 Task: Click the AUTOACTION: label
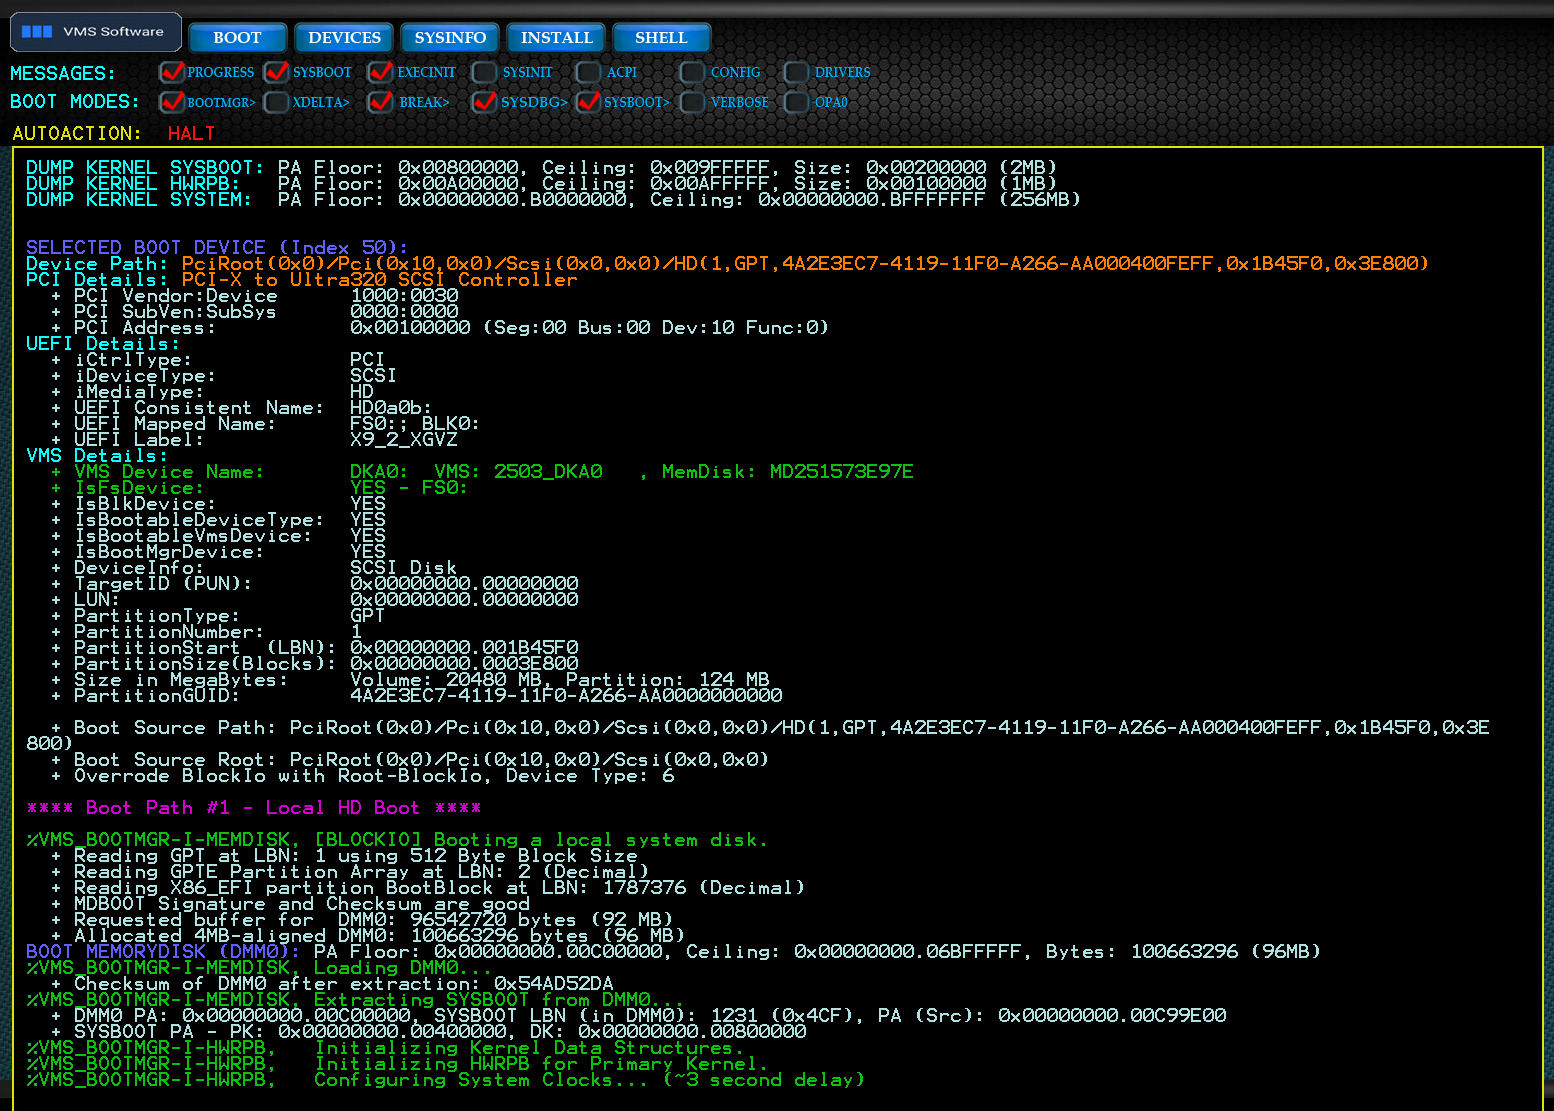point(77,133)
